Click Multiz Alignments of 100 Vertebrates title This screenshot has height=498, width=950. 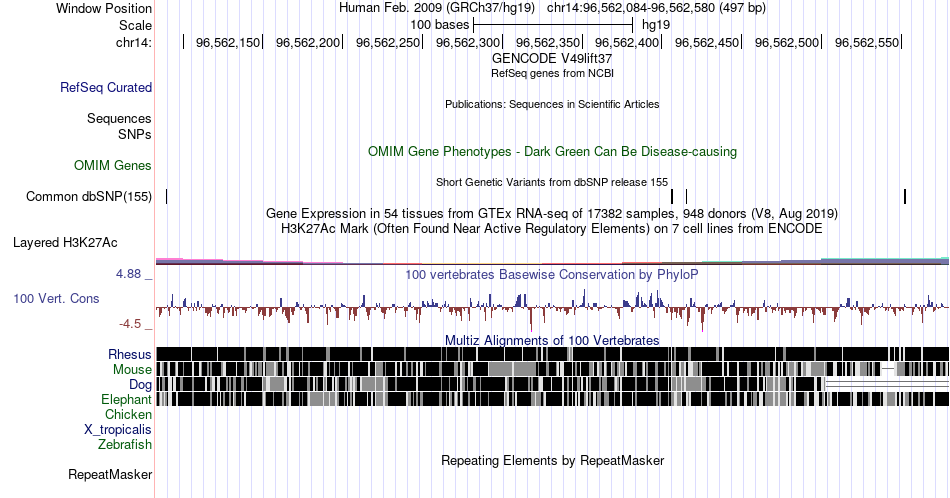(552, 340)
